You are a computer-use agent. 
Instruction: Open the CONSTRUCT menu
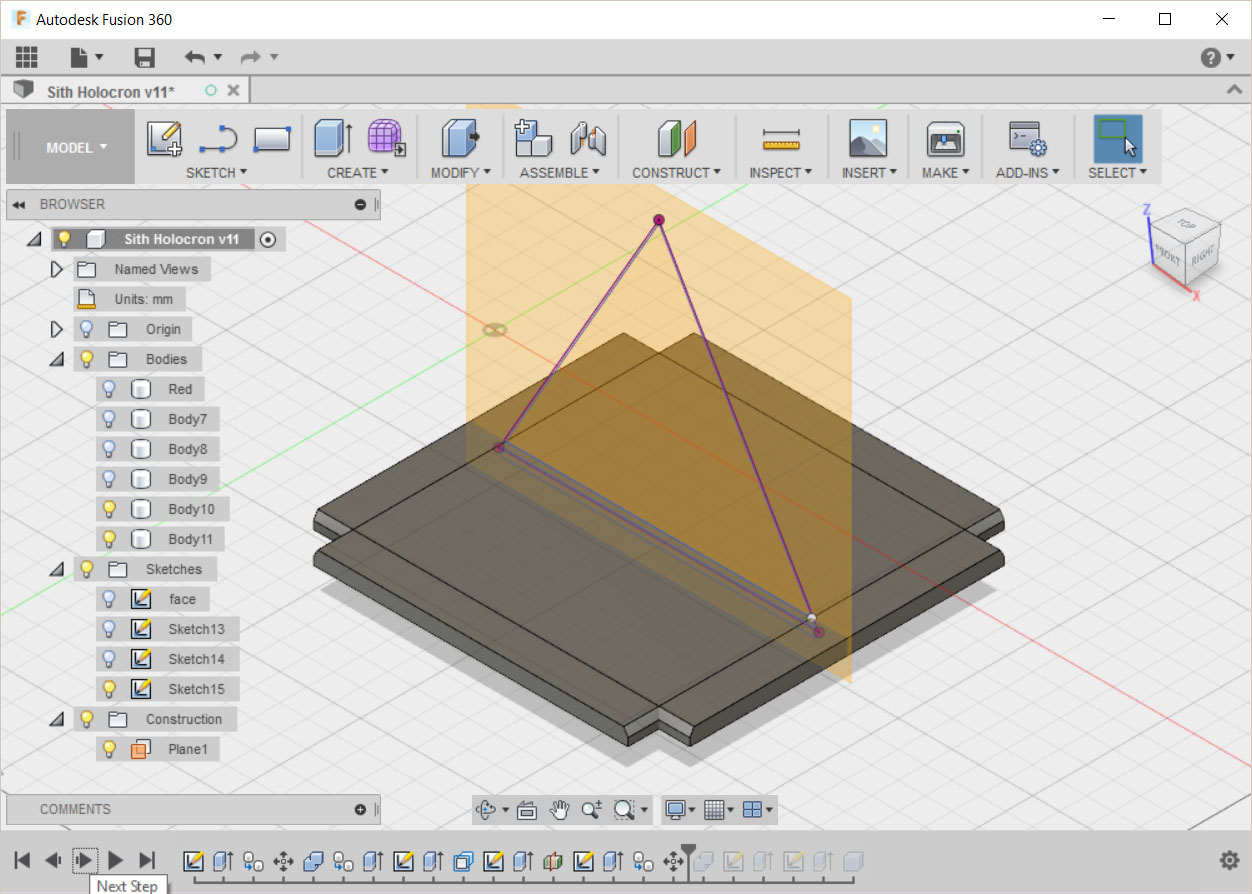click(676, 173)
